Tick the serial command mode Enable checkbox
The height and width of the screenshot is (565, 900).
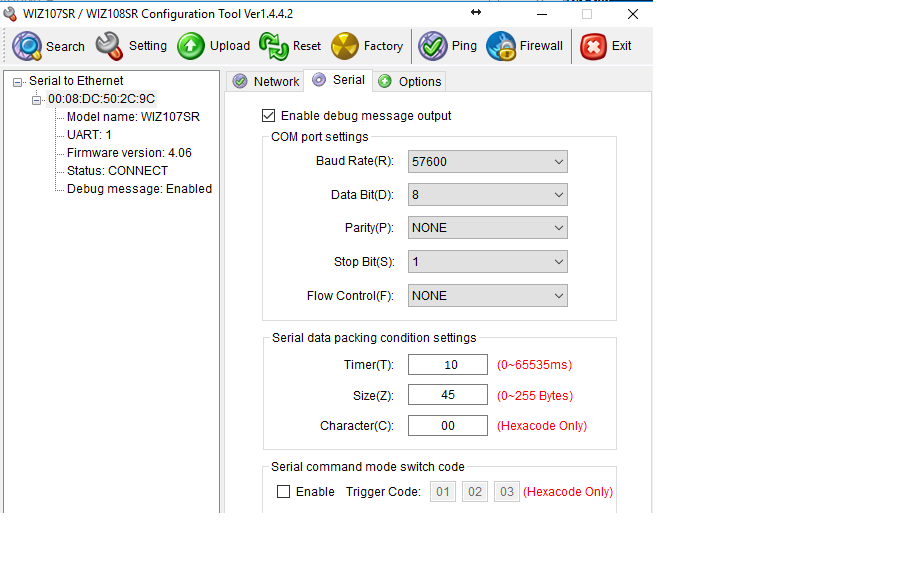(x=284, y=492)
